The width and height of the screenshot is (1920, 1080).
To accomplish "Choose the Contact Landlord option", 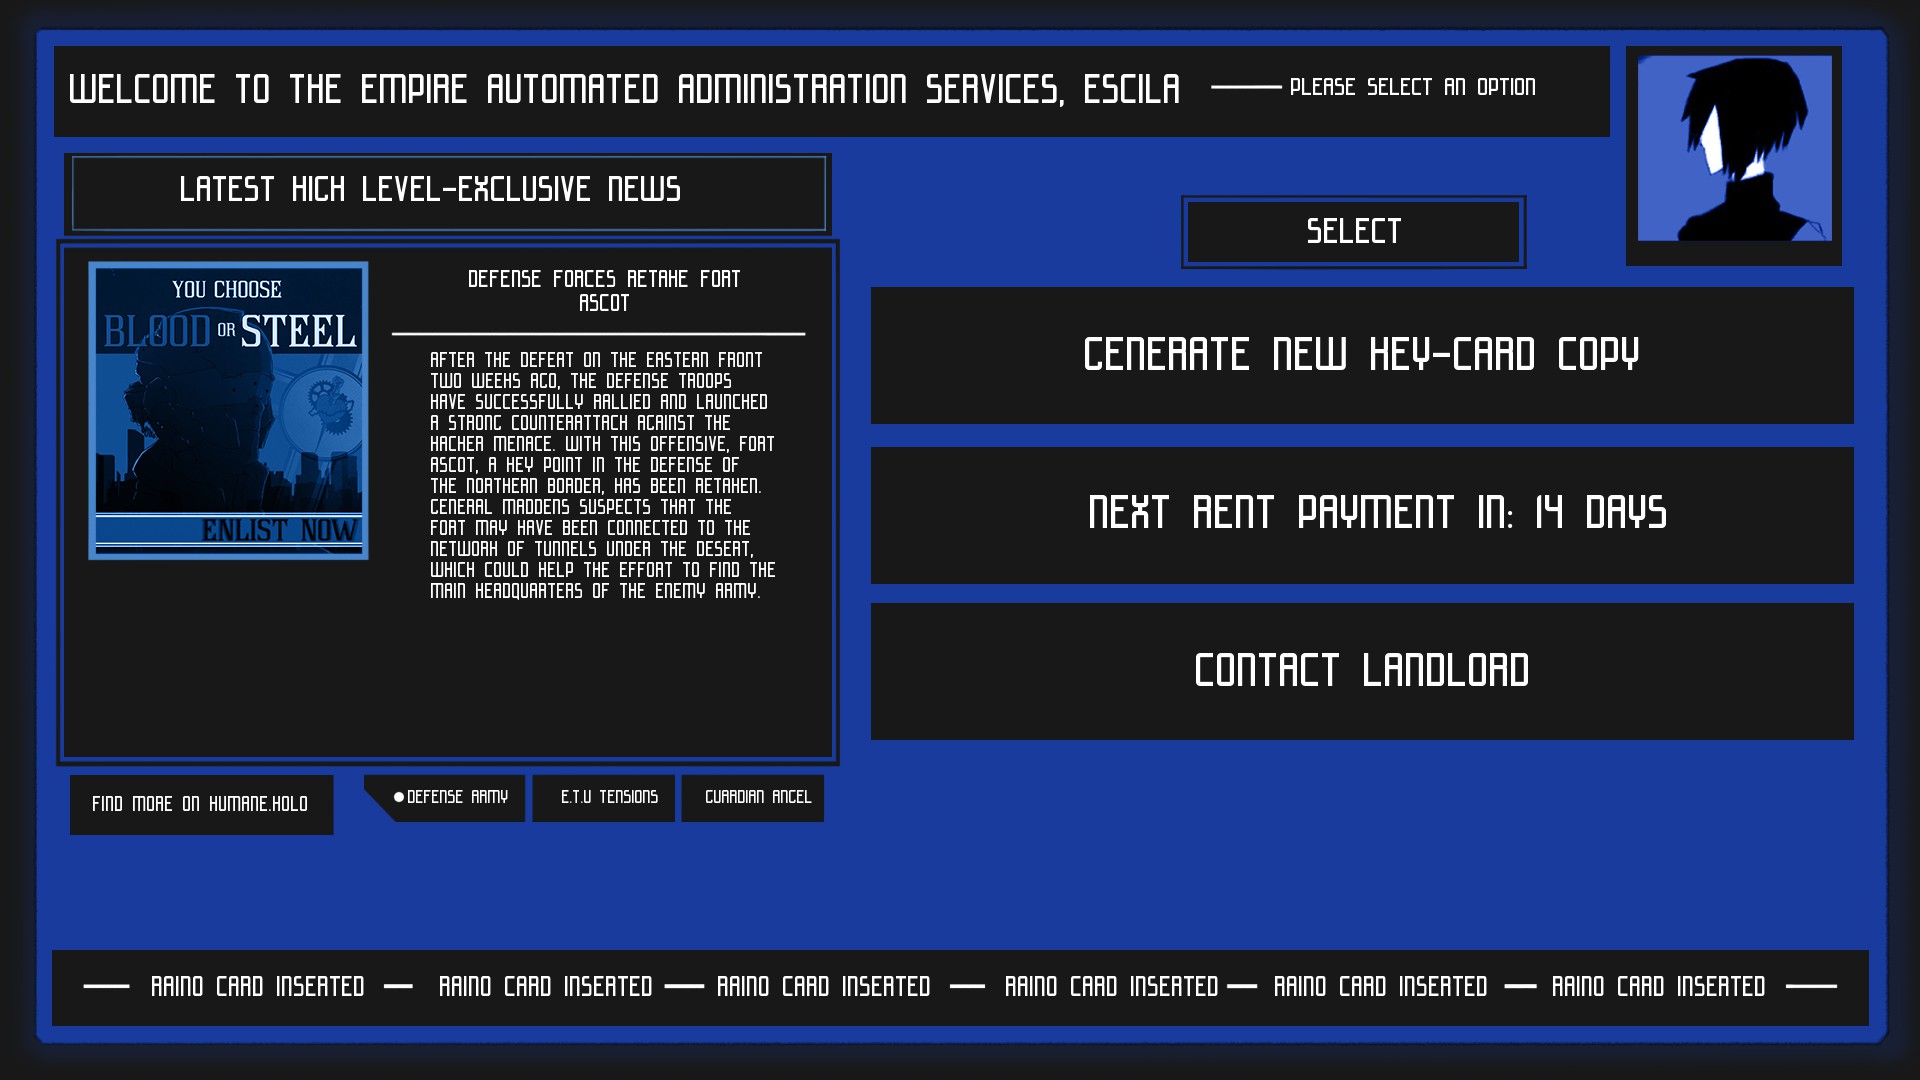I will click(x=1361, y=671).
